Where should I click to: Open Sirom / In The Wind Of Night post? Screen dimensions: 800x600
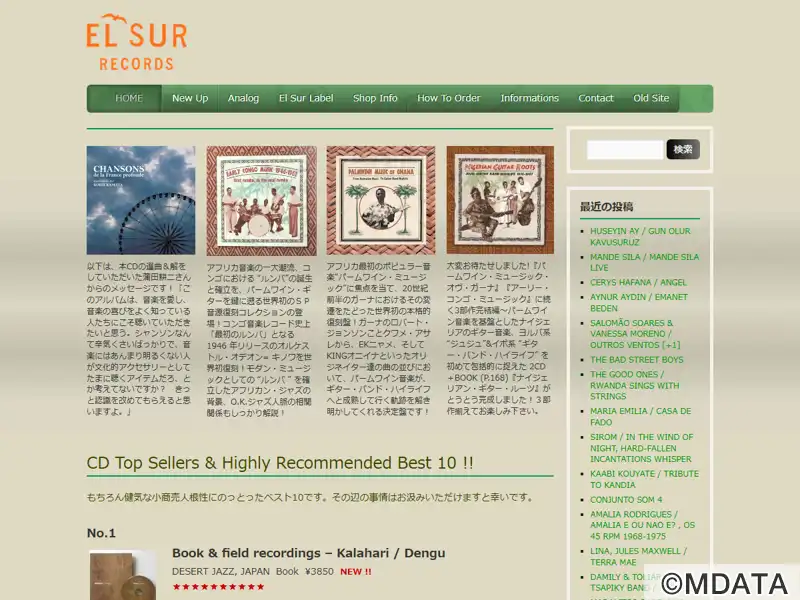(642, 448)
